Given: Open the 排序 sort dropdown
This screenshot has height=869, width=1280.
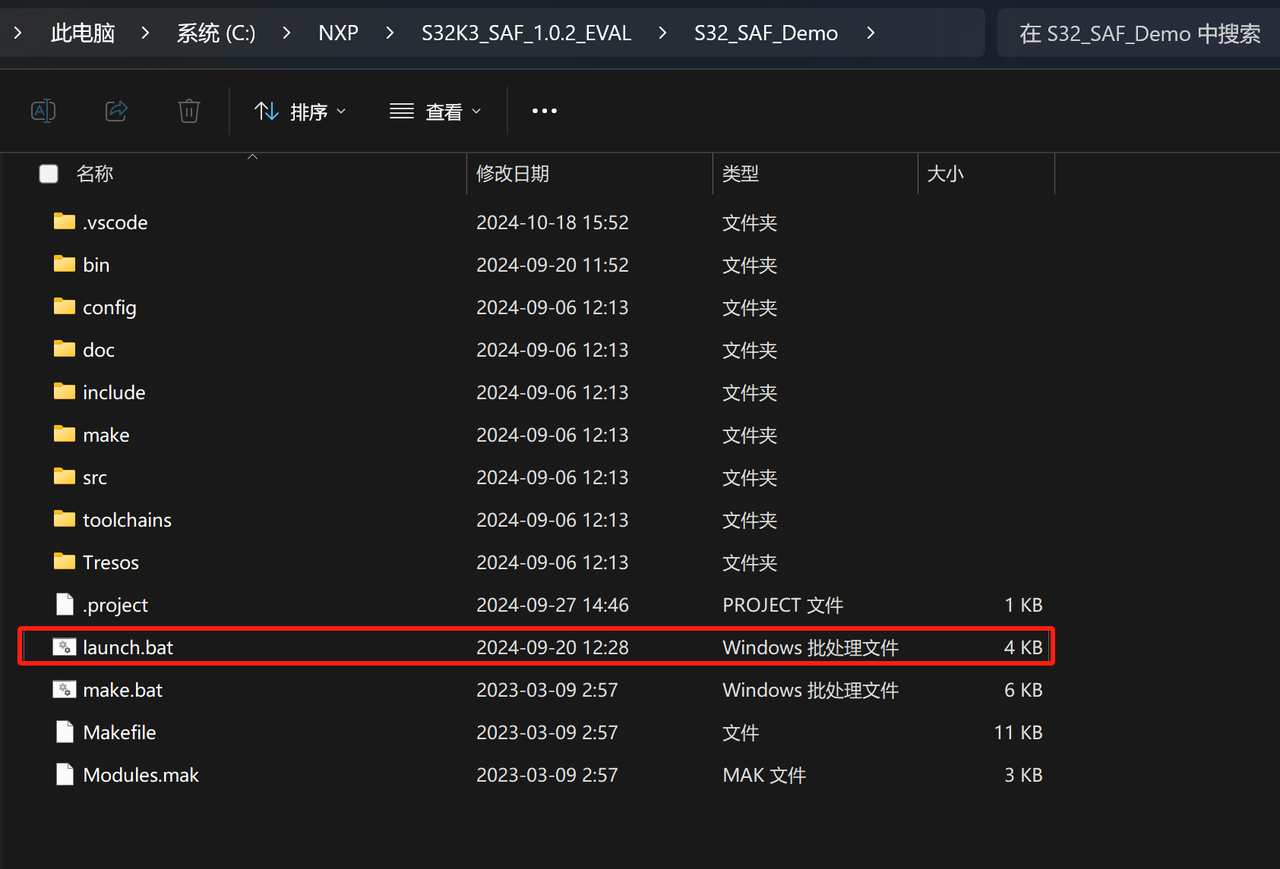Looking at the screenshot, I should [x=300, y=111].
